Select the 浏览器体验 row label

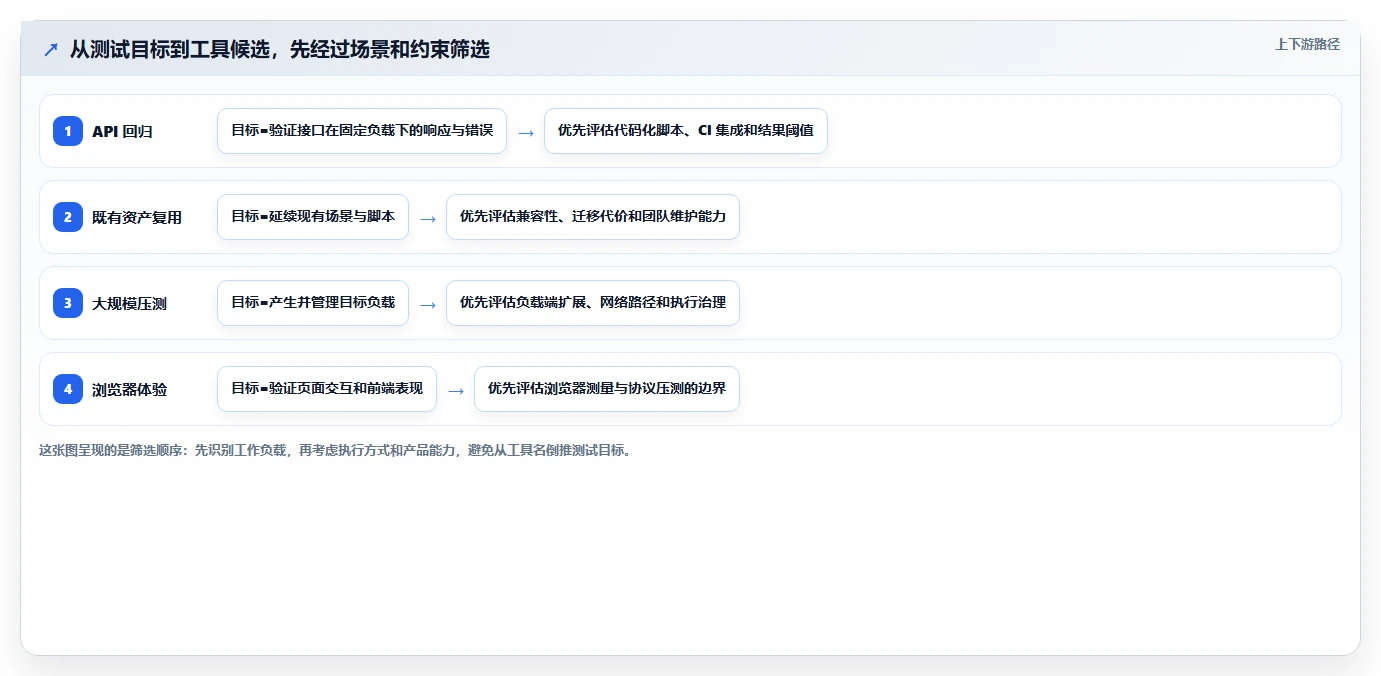[129, 389]
